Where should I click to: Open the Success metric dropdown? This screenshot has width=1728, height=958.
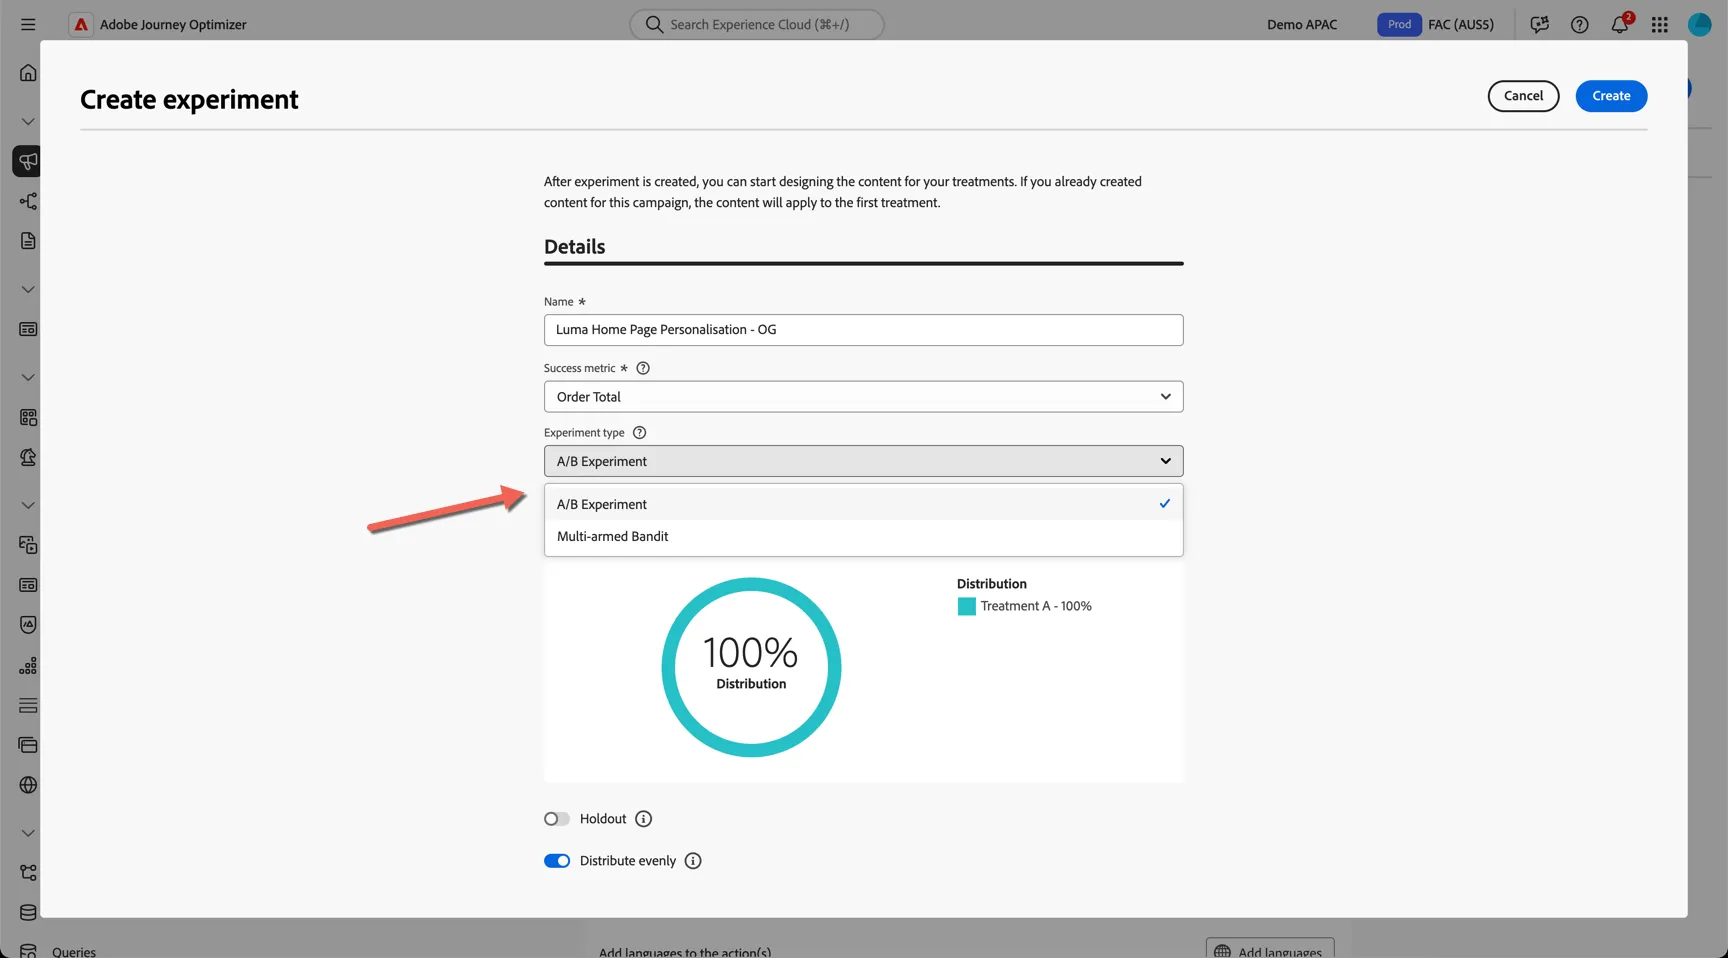coord(864,397)
